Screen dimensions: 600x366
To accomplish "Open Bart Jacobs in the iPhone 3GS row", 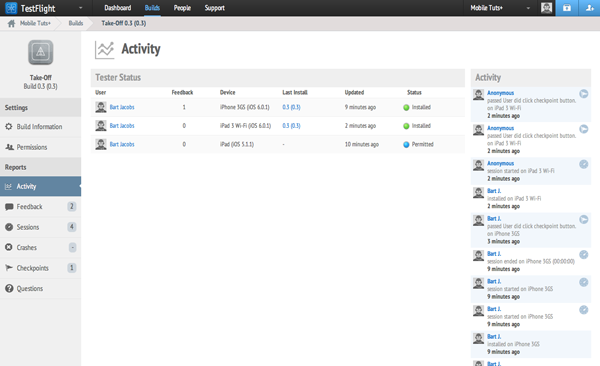I will (122, 107).
